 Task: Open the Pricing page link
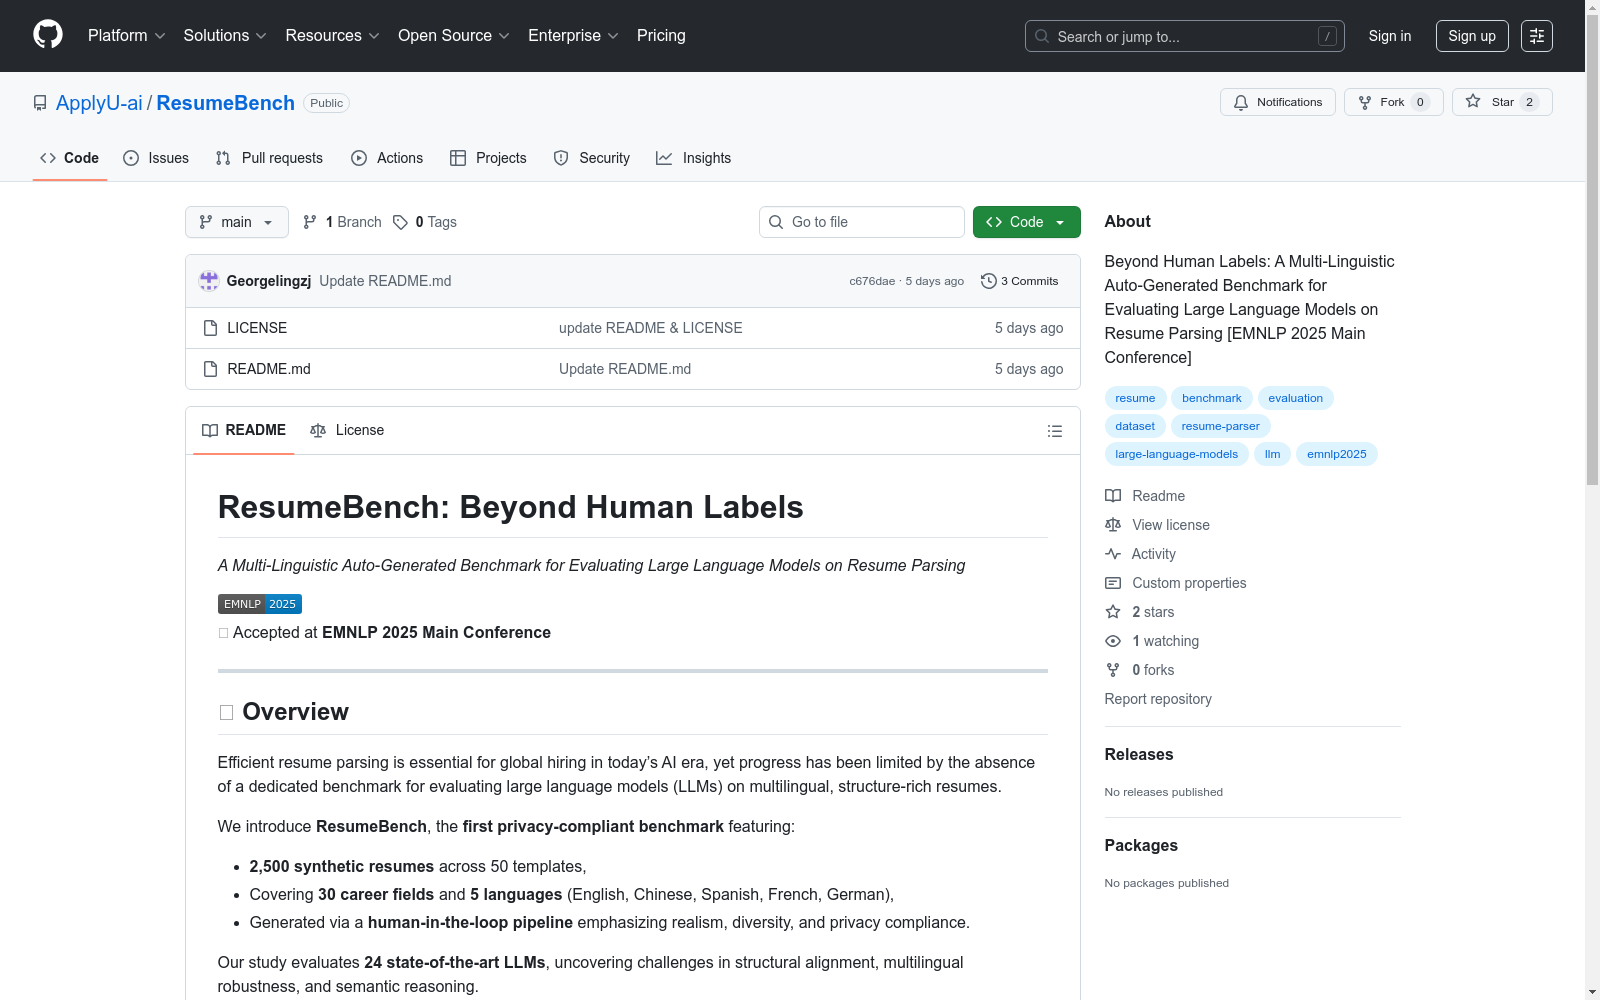(x=661, y=36)
